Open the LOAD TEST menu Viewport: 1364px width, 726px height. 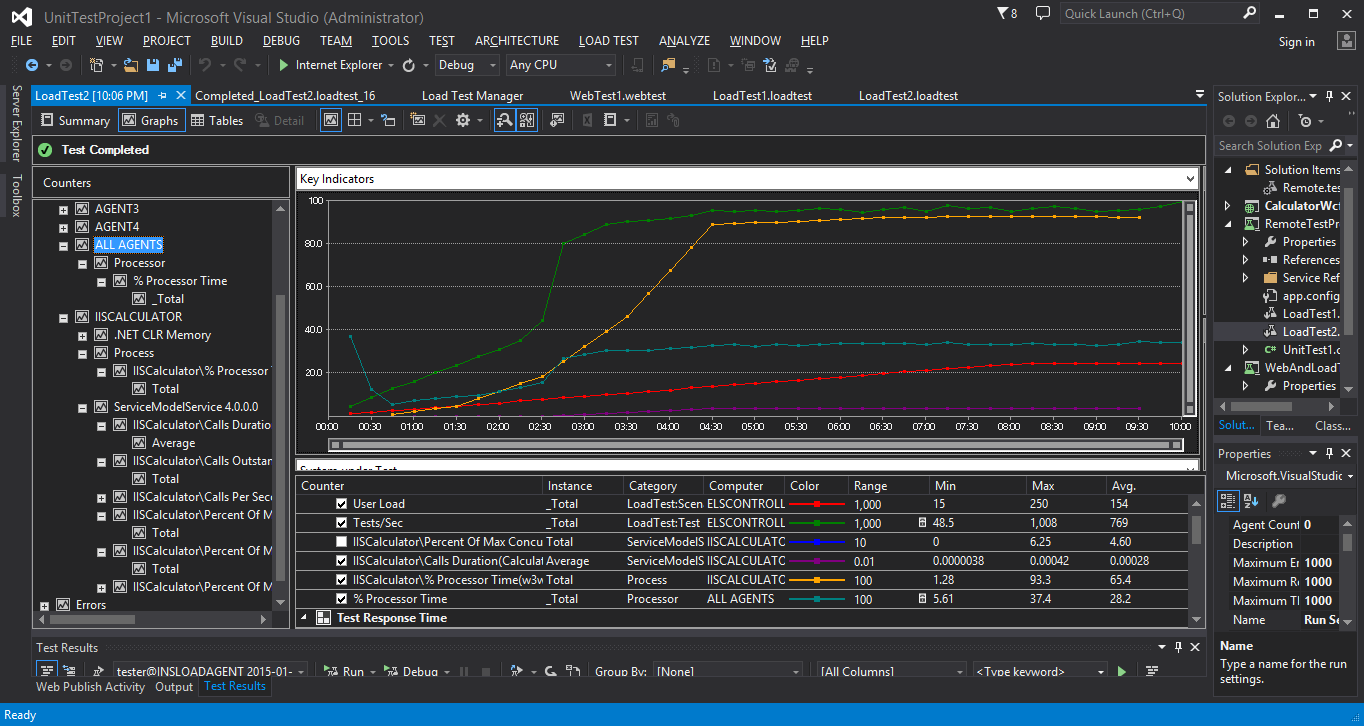point(608,41)
